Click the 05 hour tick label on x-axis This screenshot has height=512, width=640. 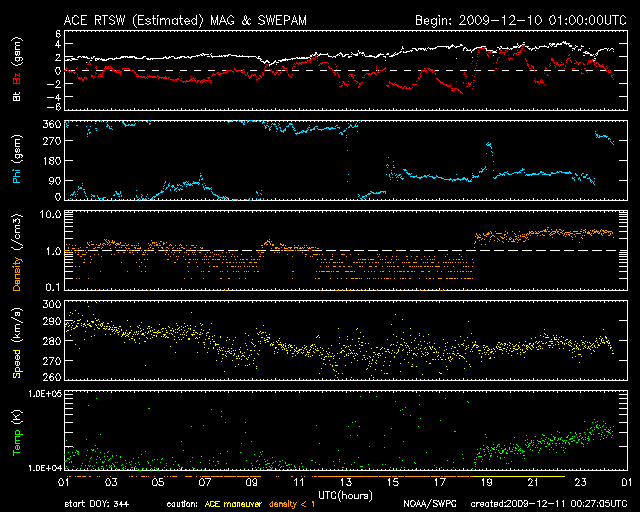[x=157, y=482]
